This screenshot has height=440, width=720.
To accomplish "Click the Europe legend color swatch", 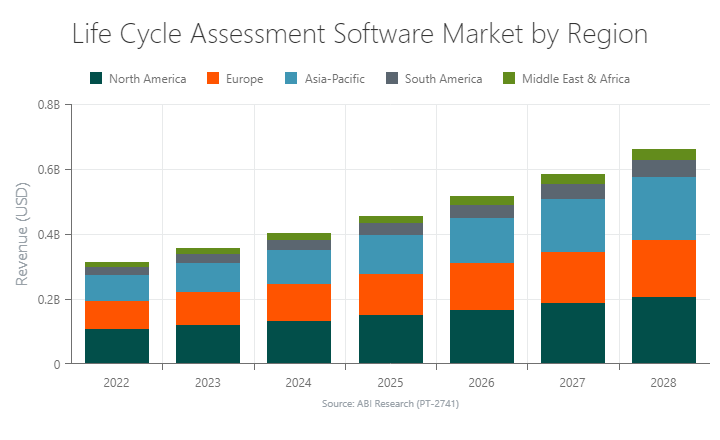I will coord(213,78).
